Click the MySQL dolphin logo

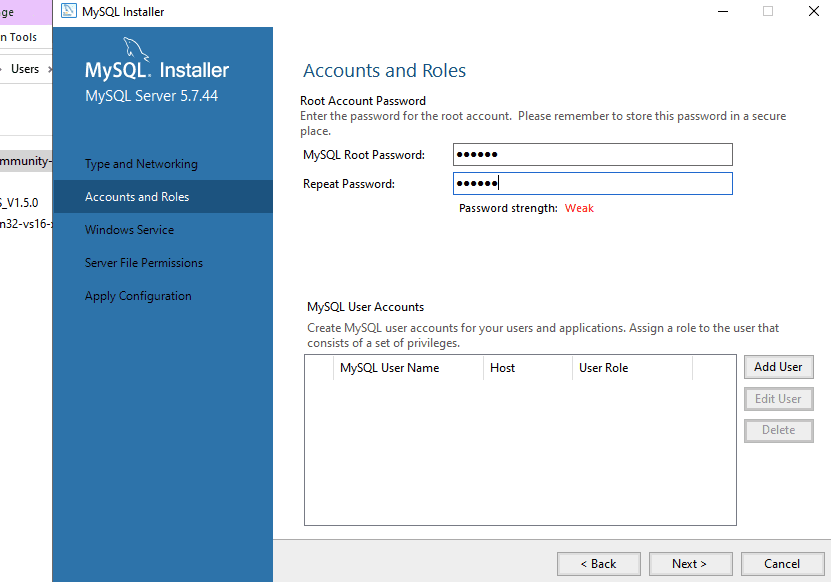(137, 48)
